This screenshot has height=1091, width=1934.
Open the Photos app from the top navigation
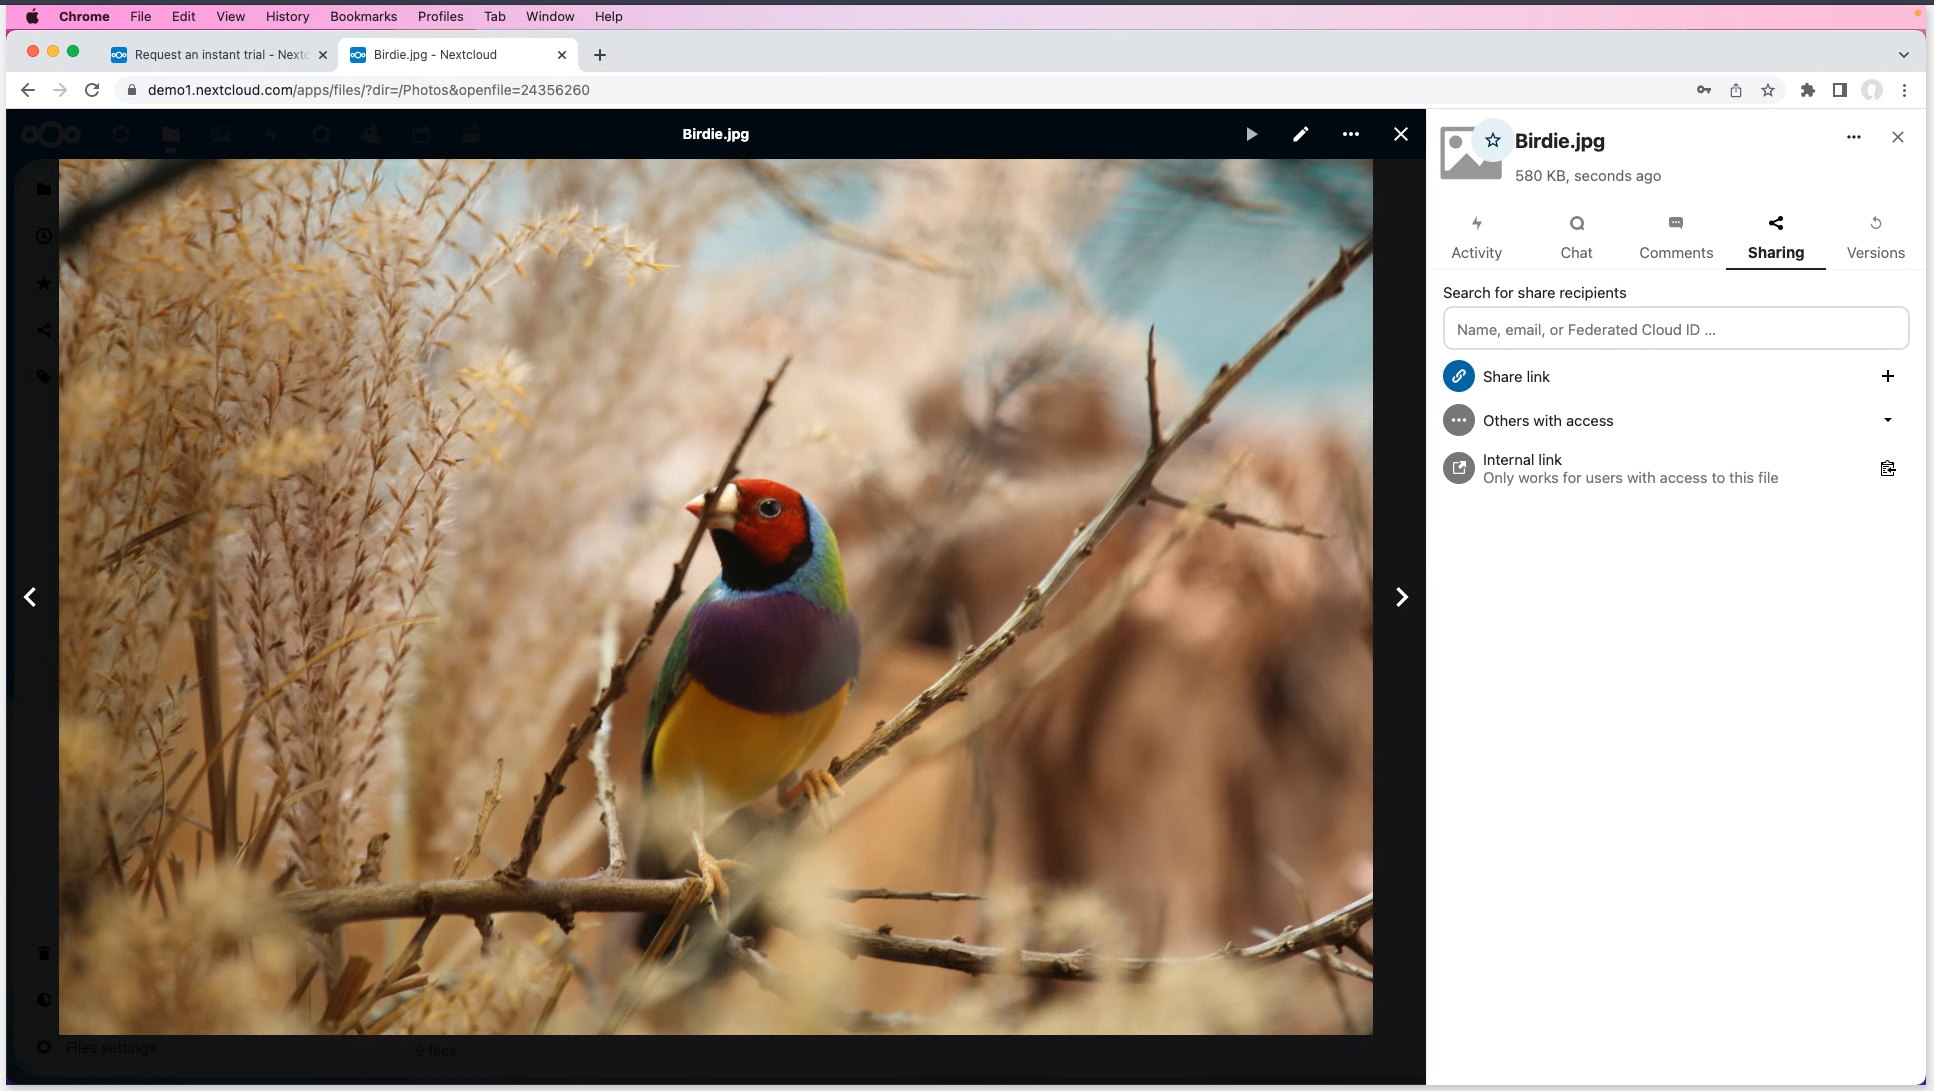[220, 133]
